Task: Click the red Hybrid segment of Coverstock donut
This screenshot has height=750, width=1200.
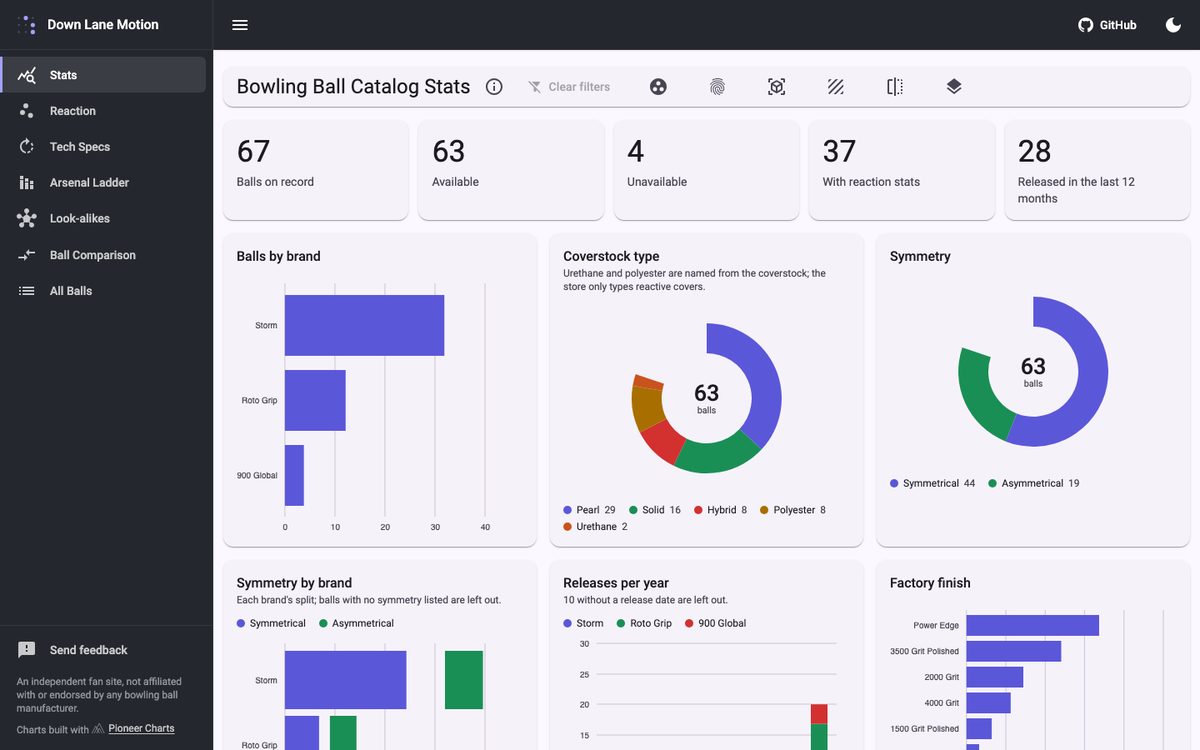Action: (660, 443)
